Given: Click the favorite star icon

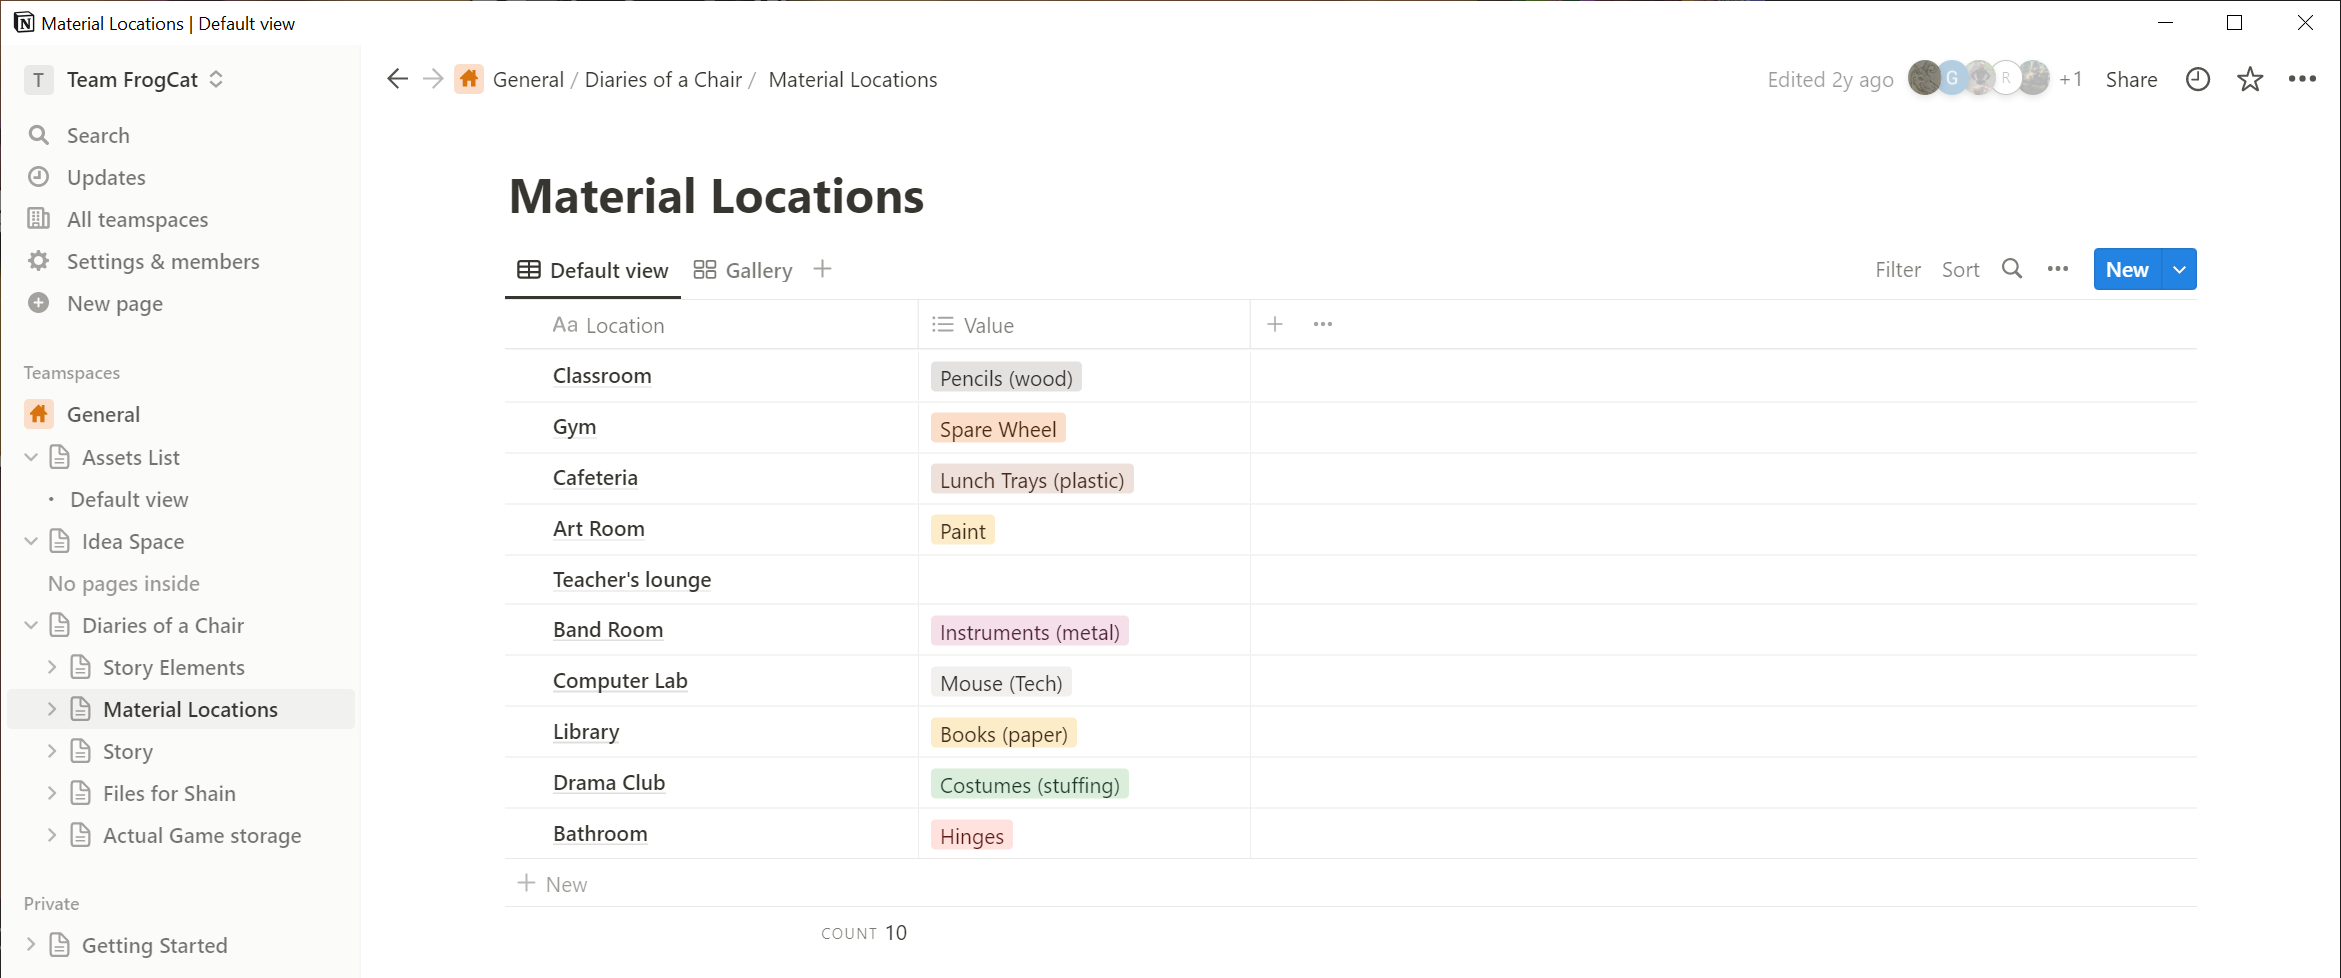Looking at the screenshot, I should (2249, 80).
